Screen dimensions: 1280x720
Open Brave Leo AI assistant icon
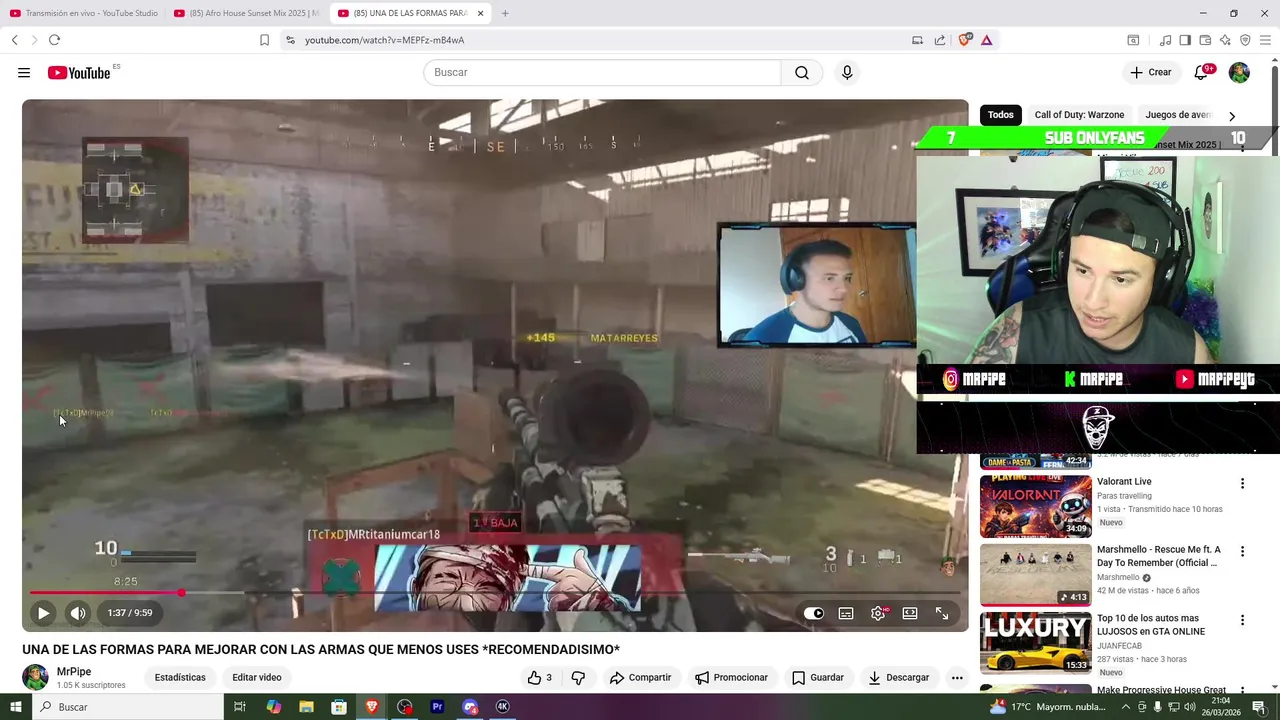click(1225, 40)
